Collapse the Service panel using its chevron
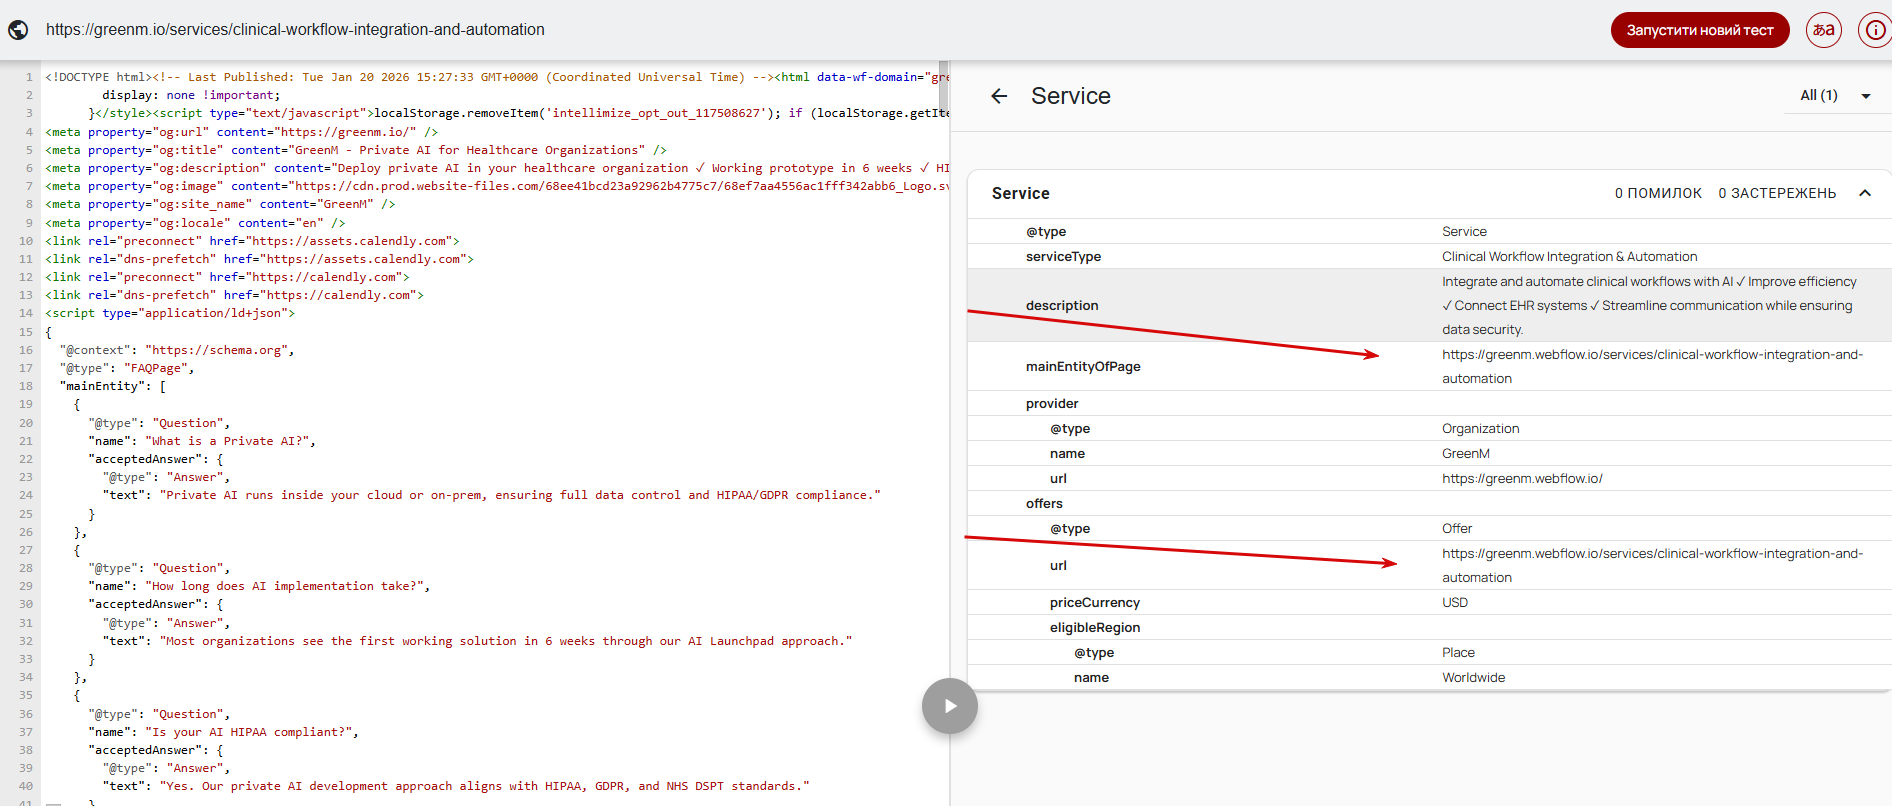Image resolution: width=1892 pixels, height=806 pixels. tap(1865, 193)
